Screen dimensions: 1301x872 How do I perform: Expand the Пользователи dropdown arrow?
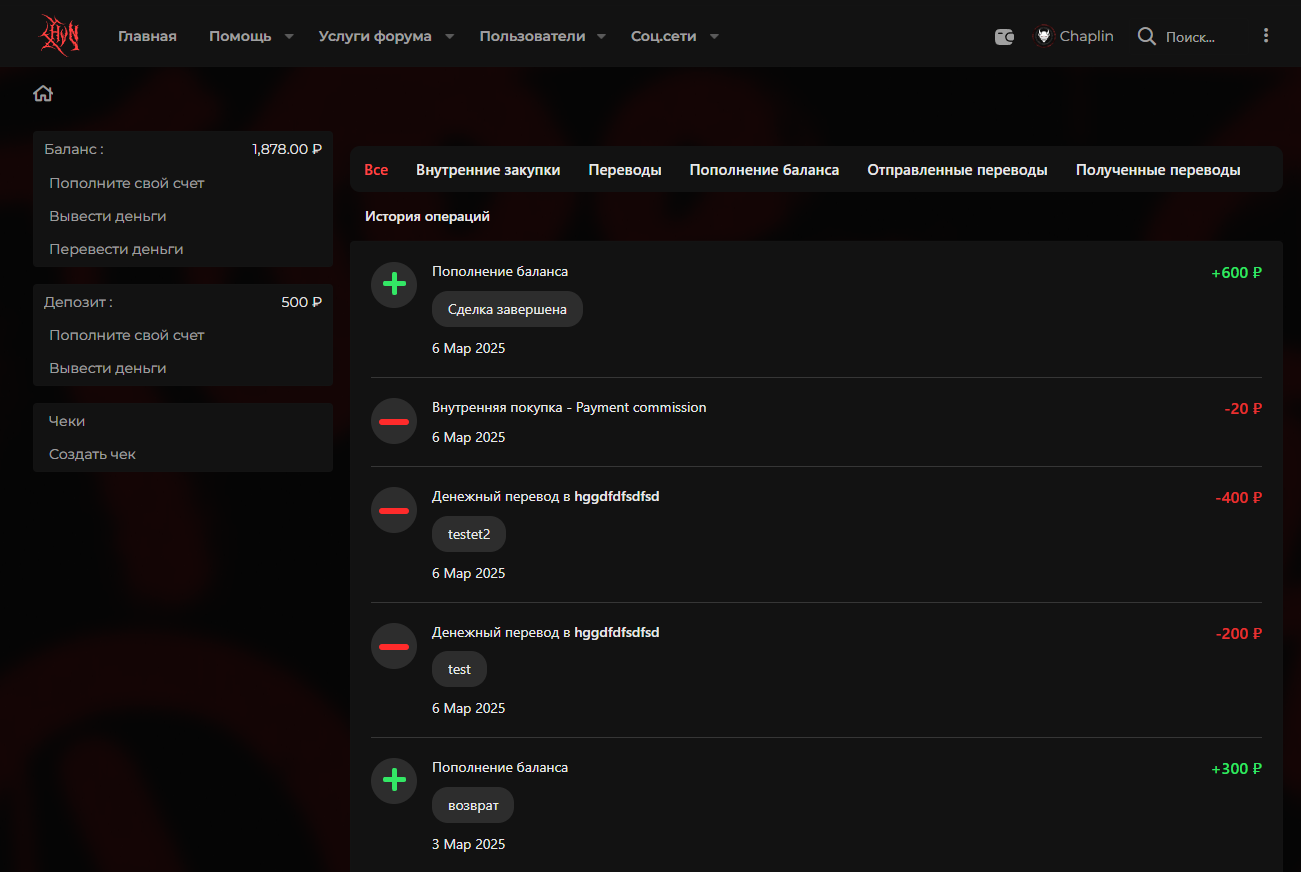pos(601,37)
